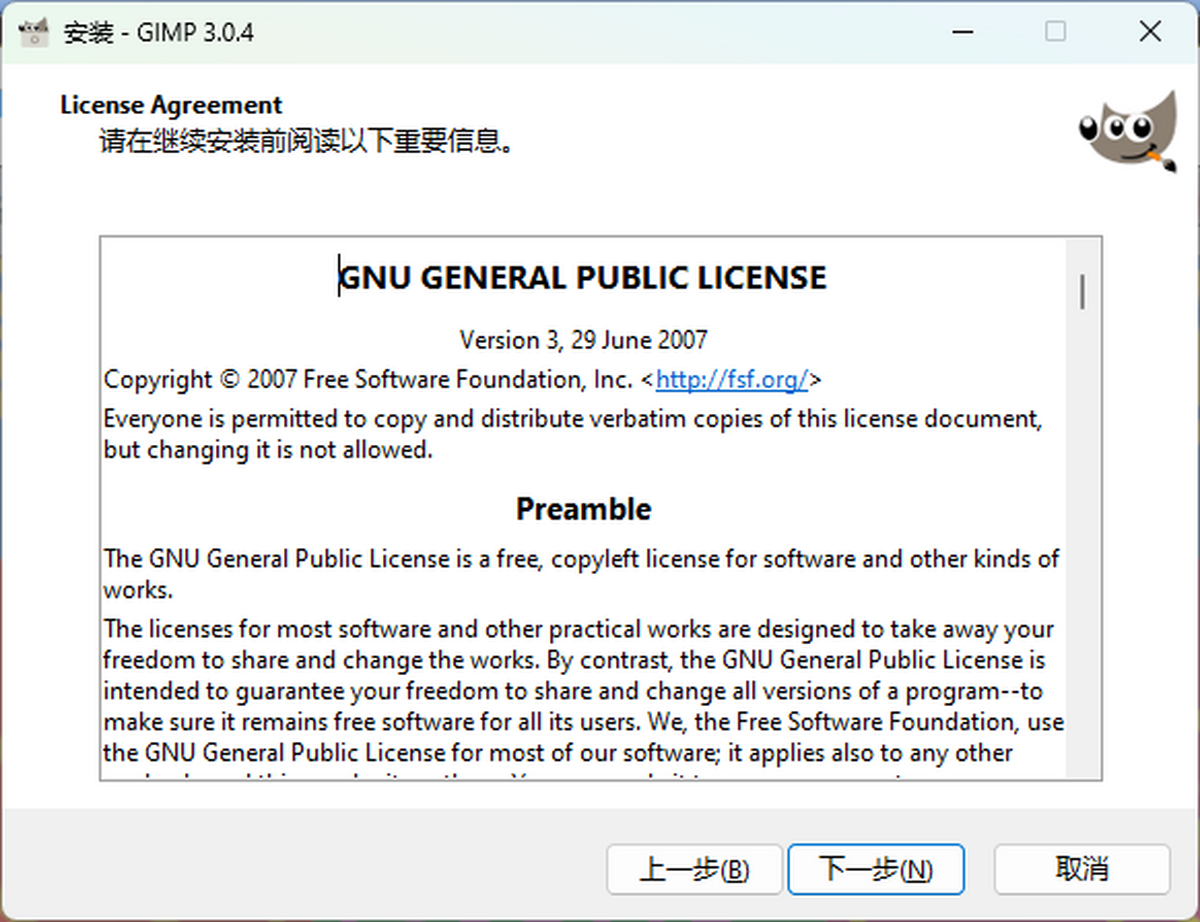Click the greyed-out maximize window button
The image size is (1200, 922).
(x=1055, y=32)
